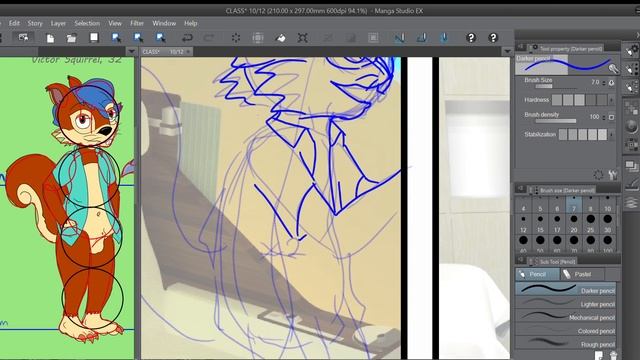The image size is (640, 360).
Task: Close the CLASS* 10/12 canvas tab
Action: tap(189, 52)
